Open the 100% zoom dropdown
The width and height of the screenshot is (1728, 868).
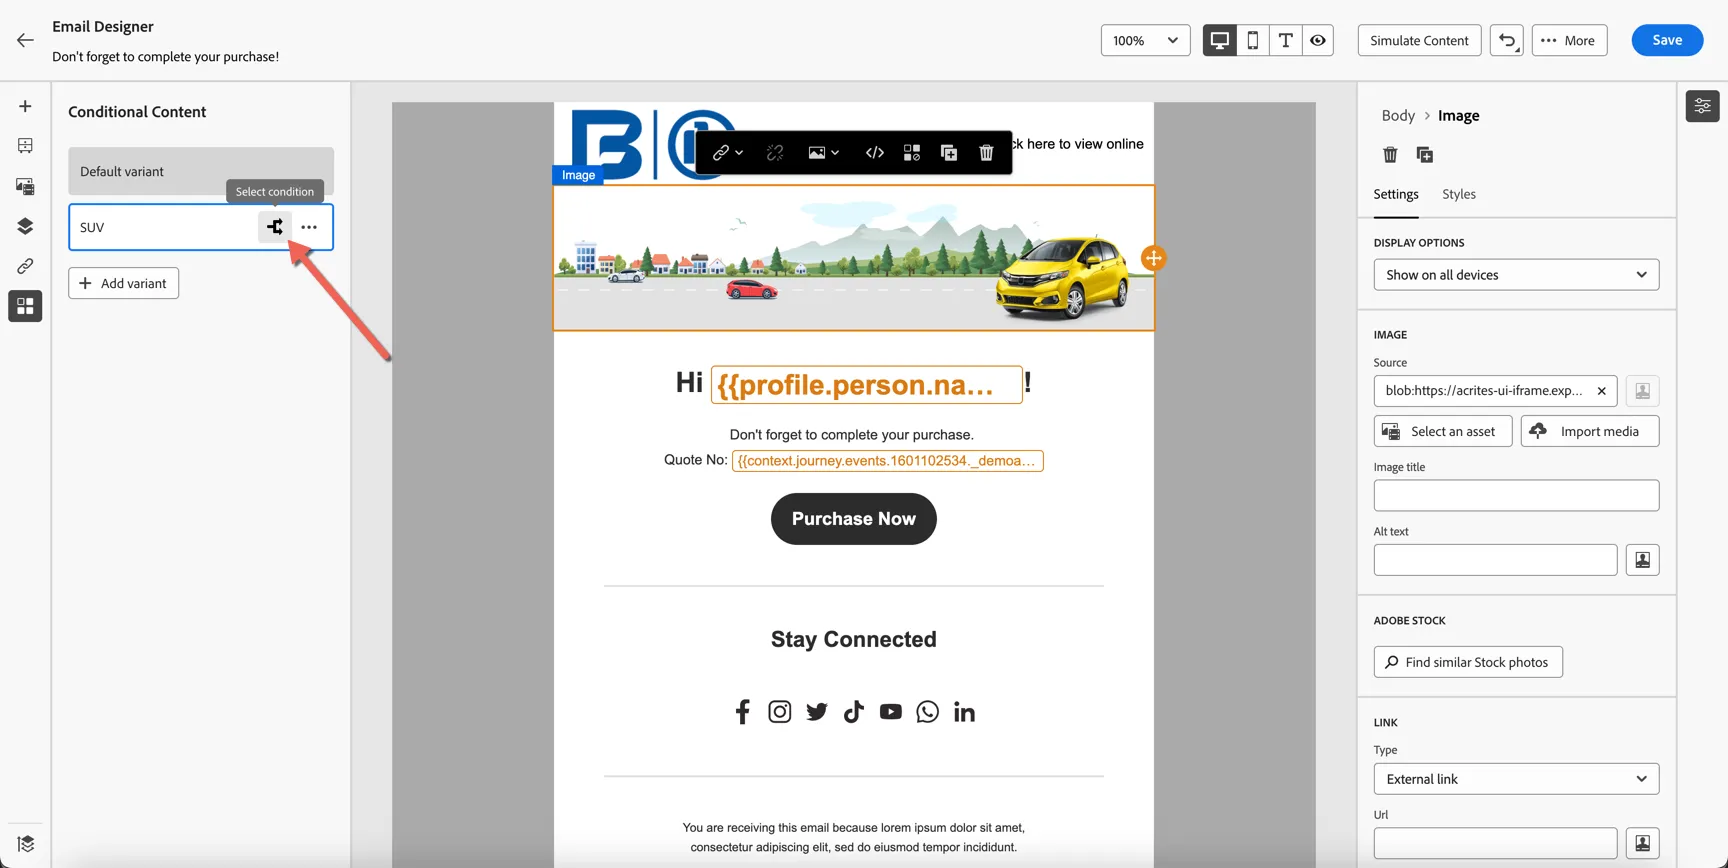1145,40
